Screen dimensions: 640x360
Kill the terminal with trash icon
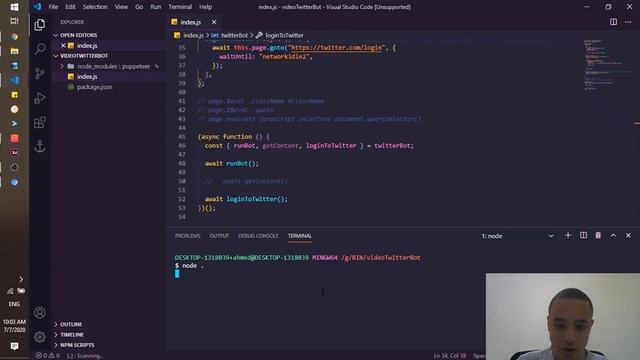tap(598, 236)
